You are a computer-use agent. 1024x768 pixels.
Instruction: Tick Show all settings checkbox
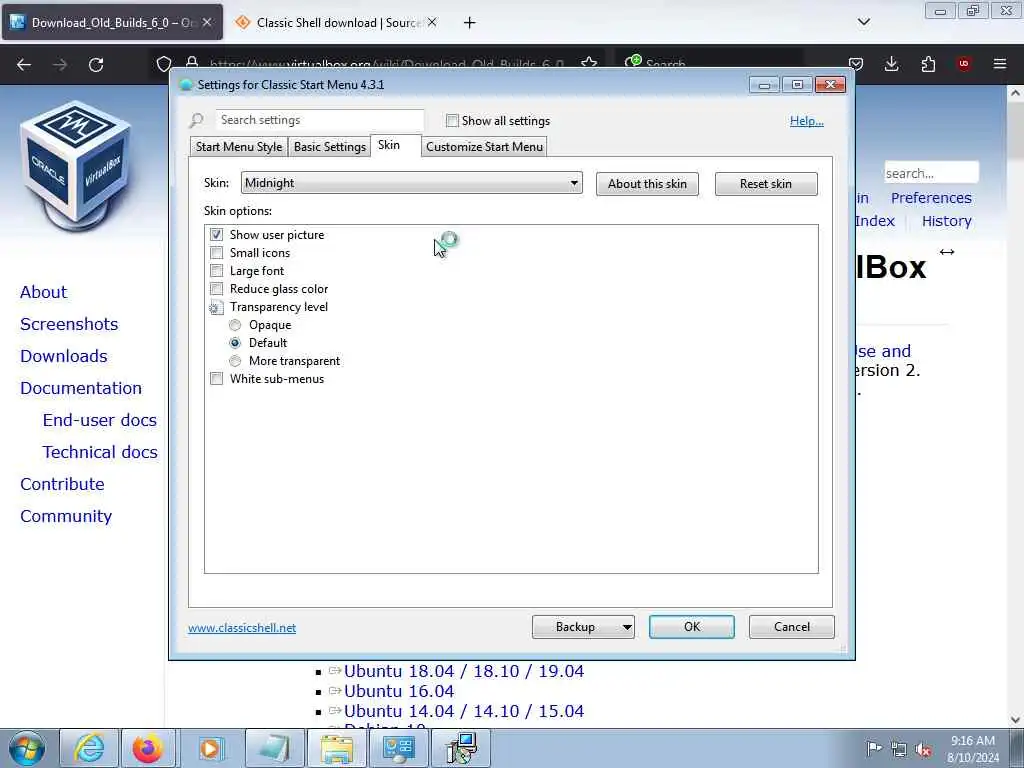[x=452, y=121]
